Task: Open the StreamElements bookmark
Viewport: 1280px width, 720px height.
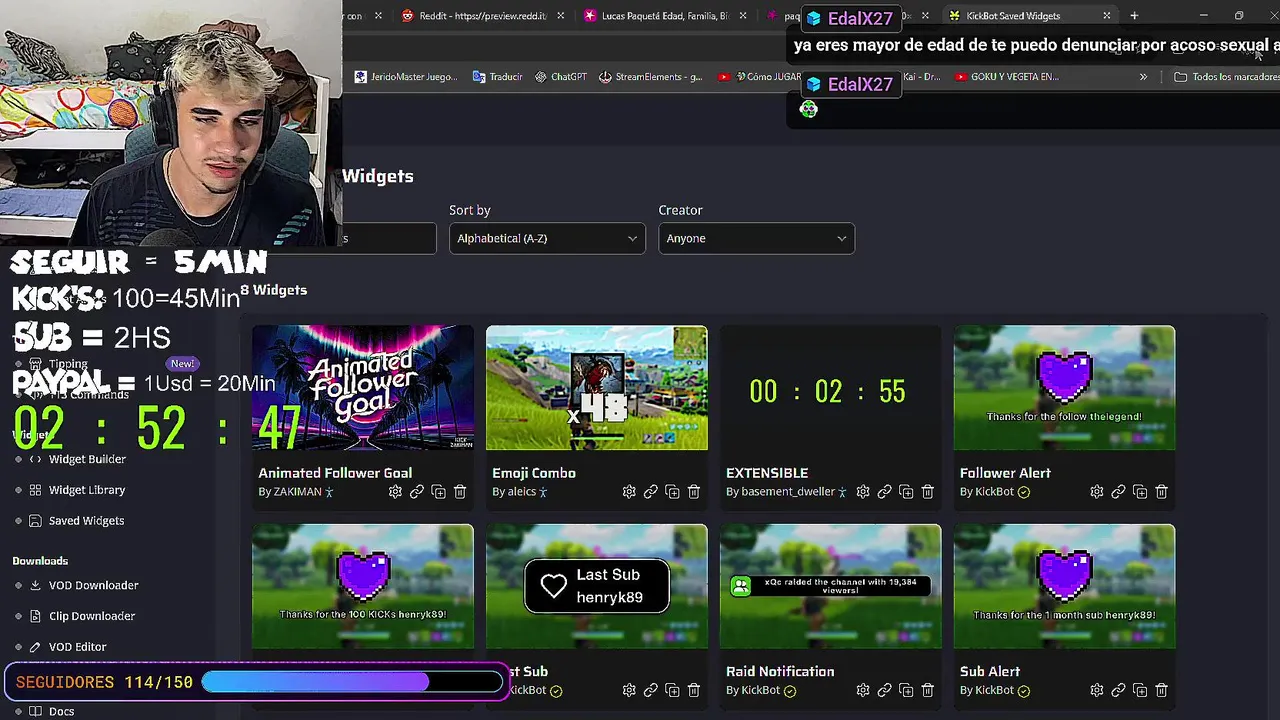Action: [650, 77]
